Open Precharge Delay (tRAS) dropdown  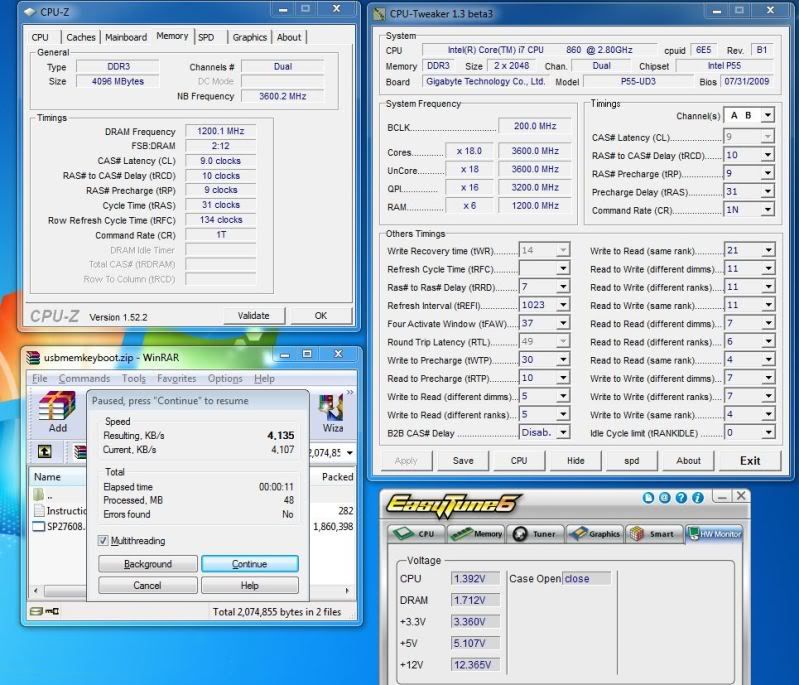(x=767, y=192)
